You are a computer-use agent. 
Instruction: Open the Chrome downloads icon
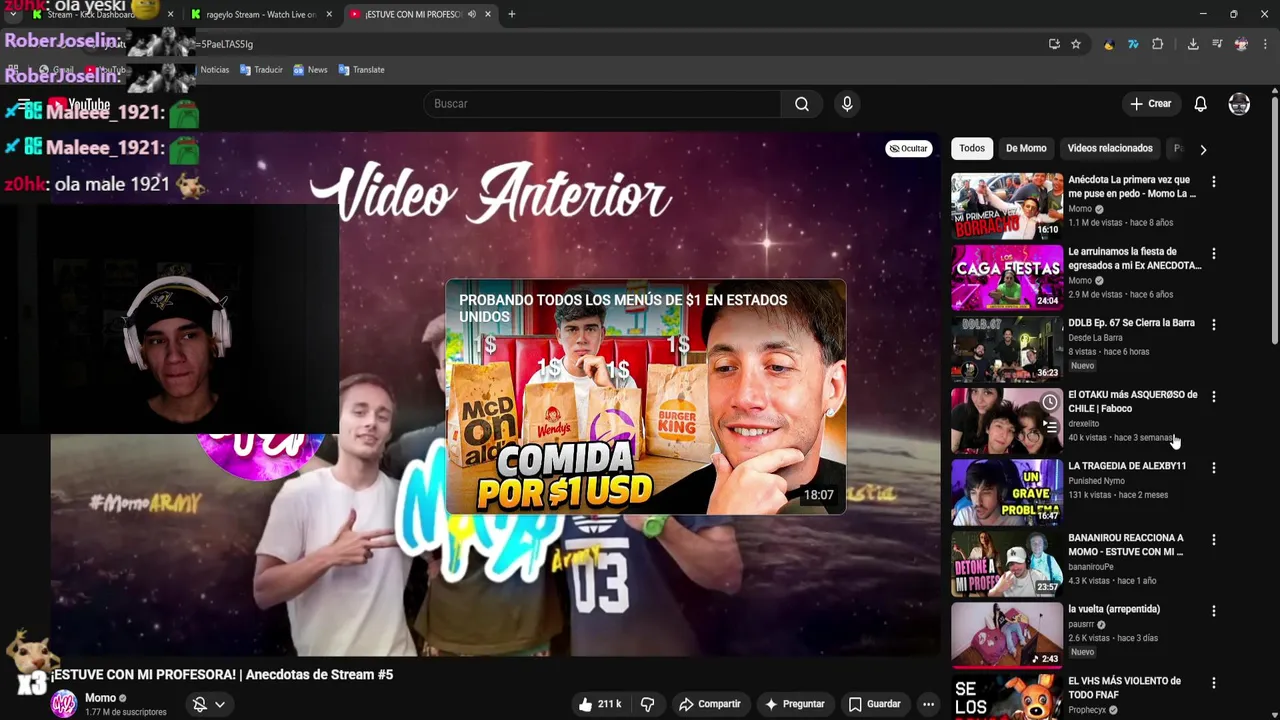coord(1193,44)
